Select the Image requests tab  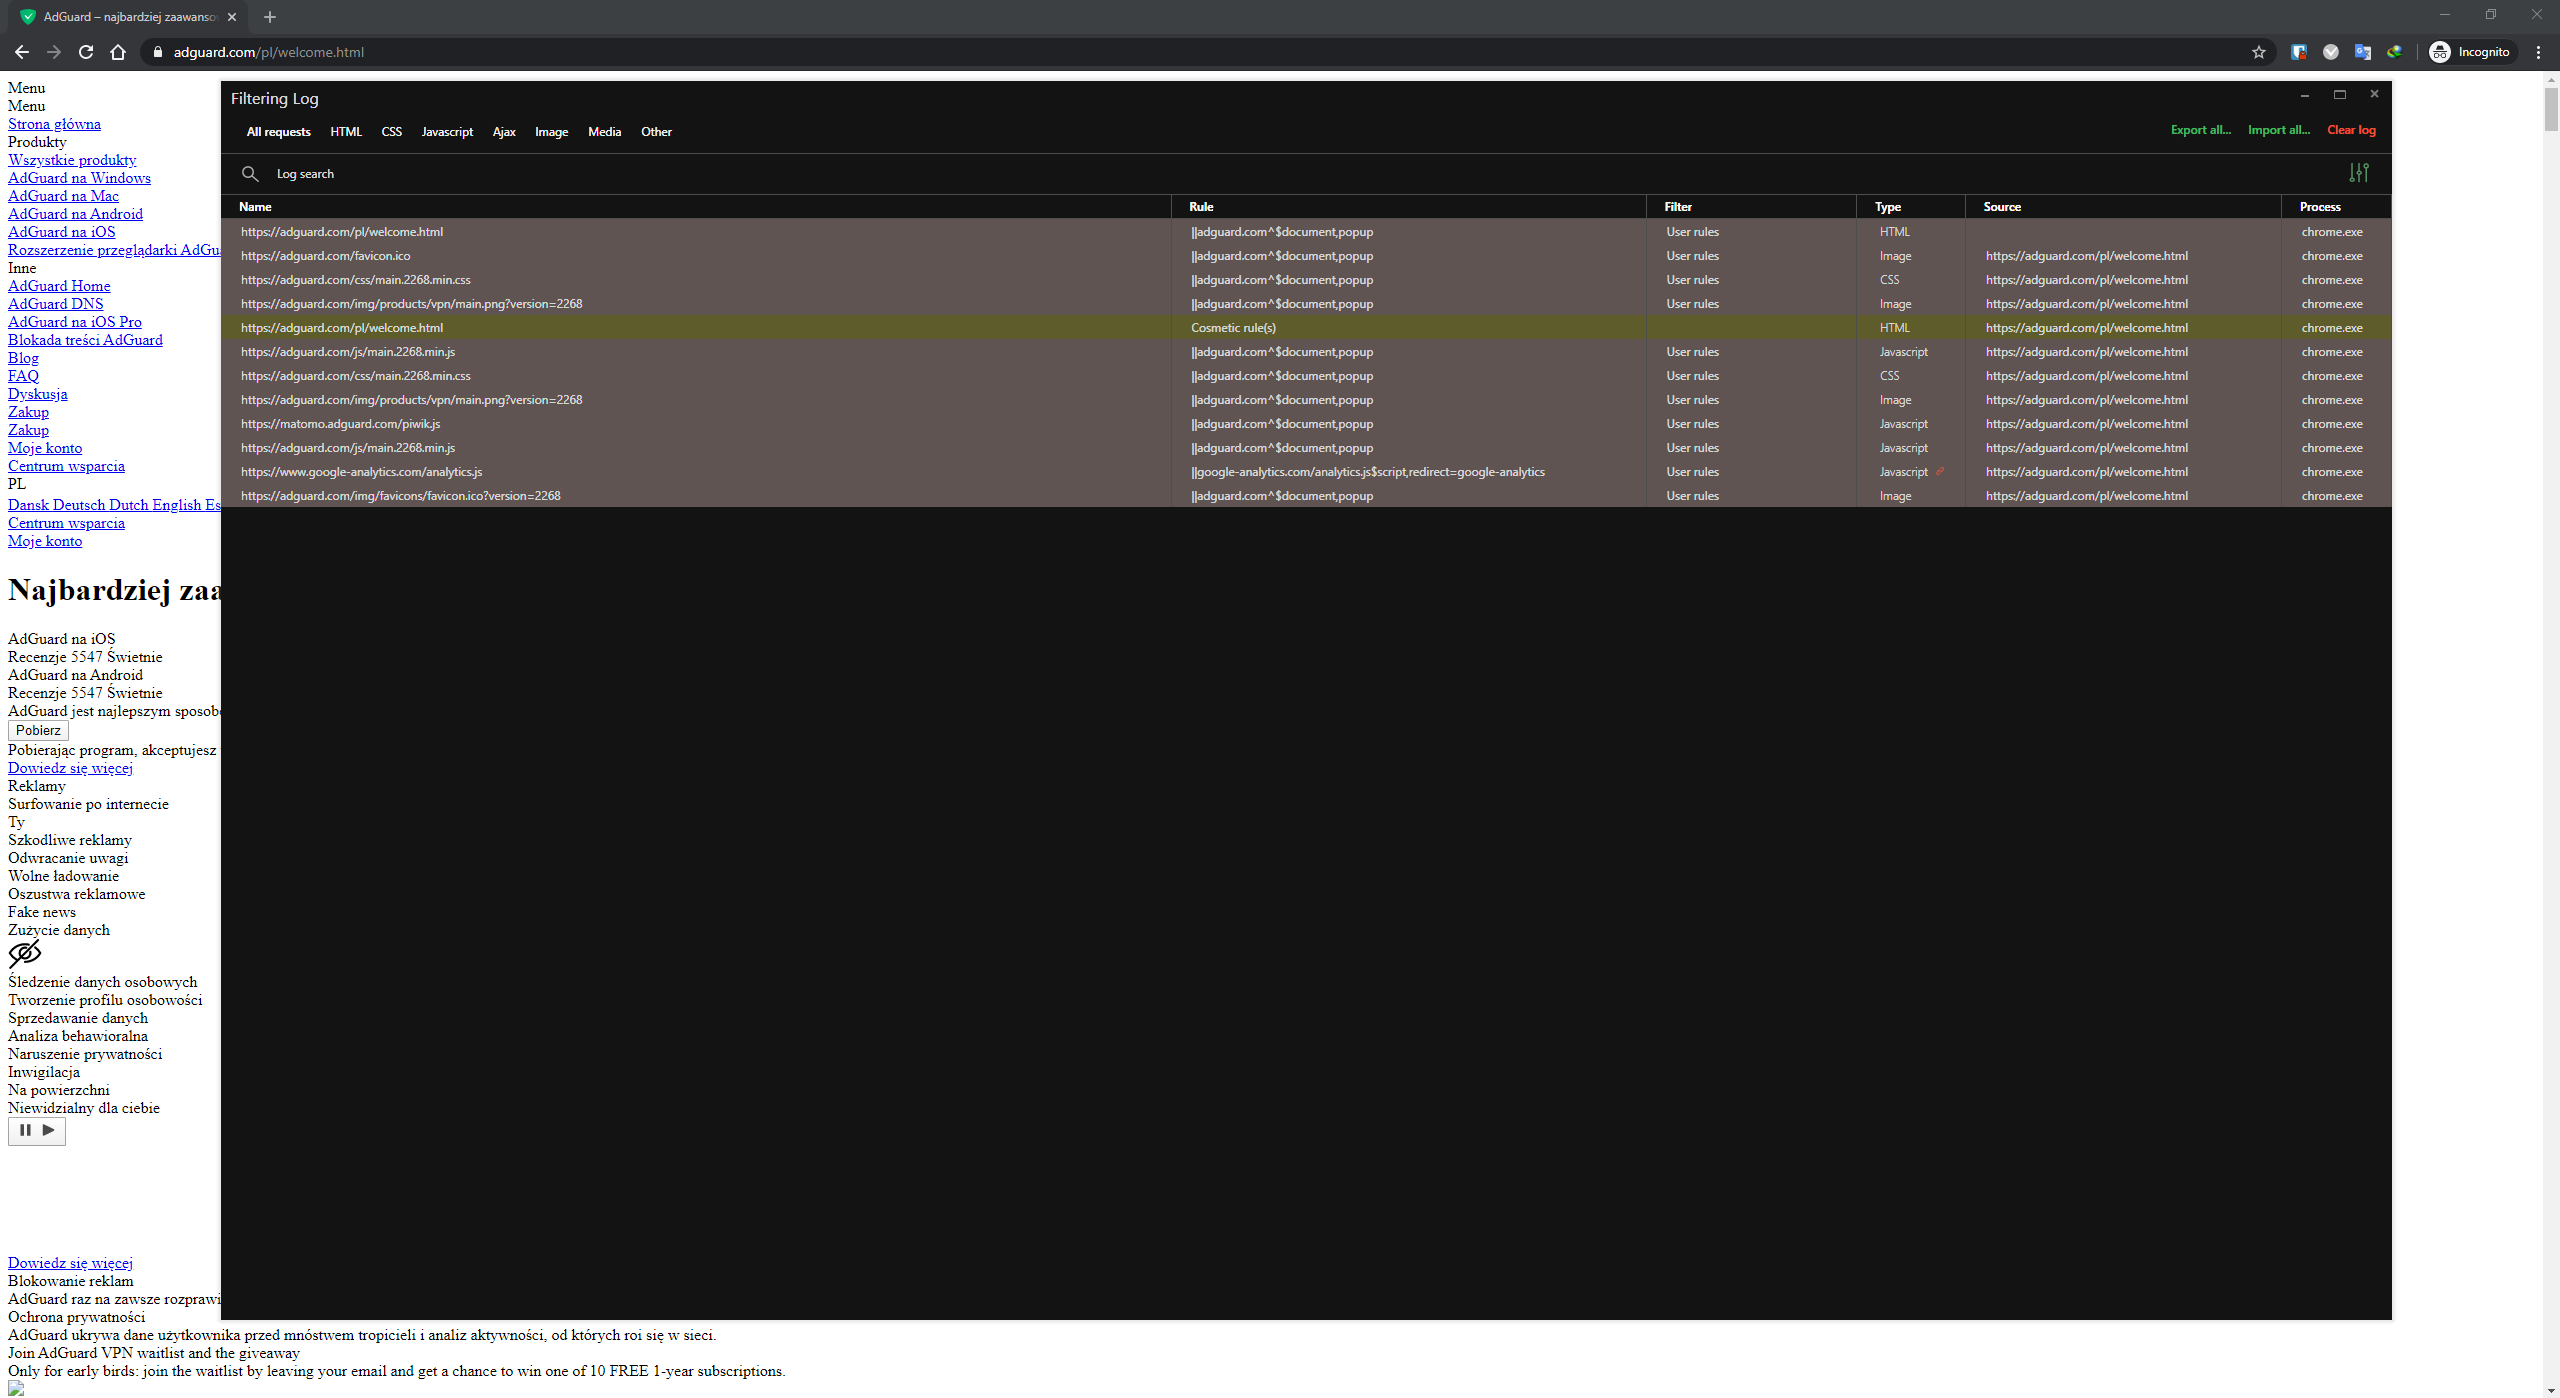click(551, 131)
